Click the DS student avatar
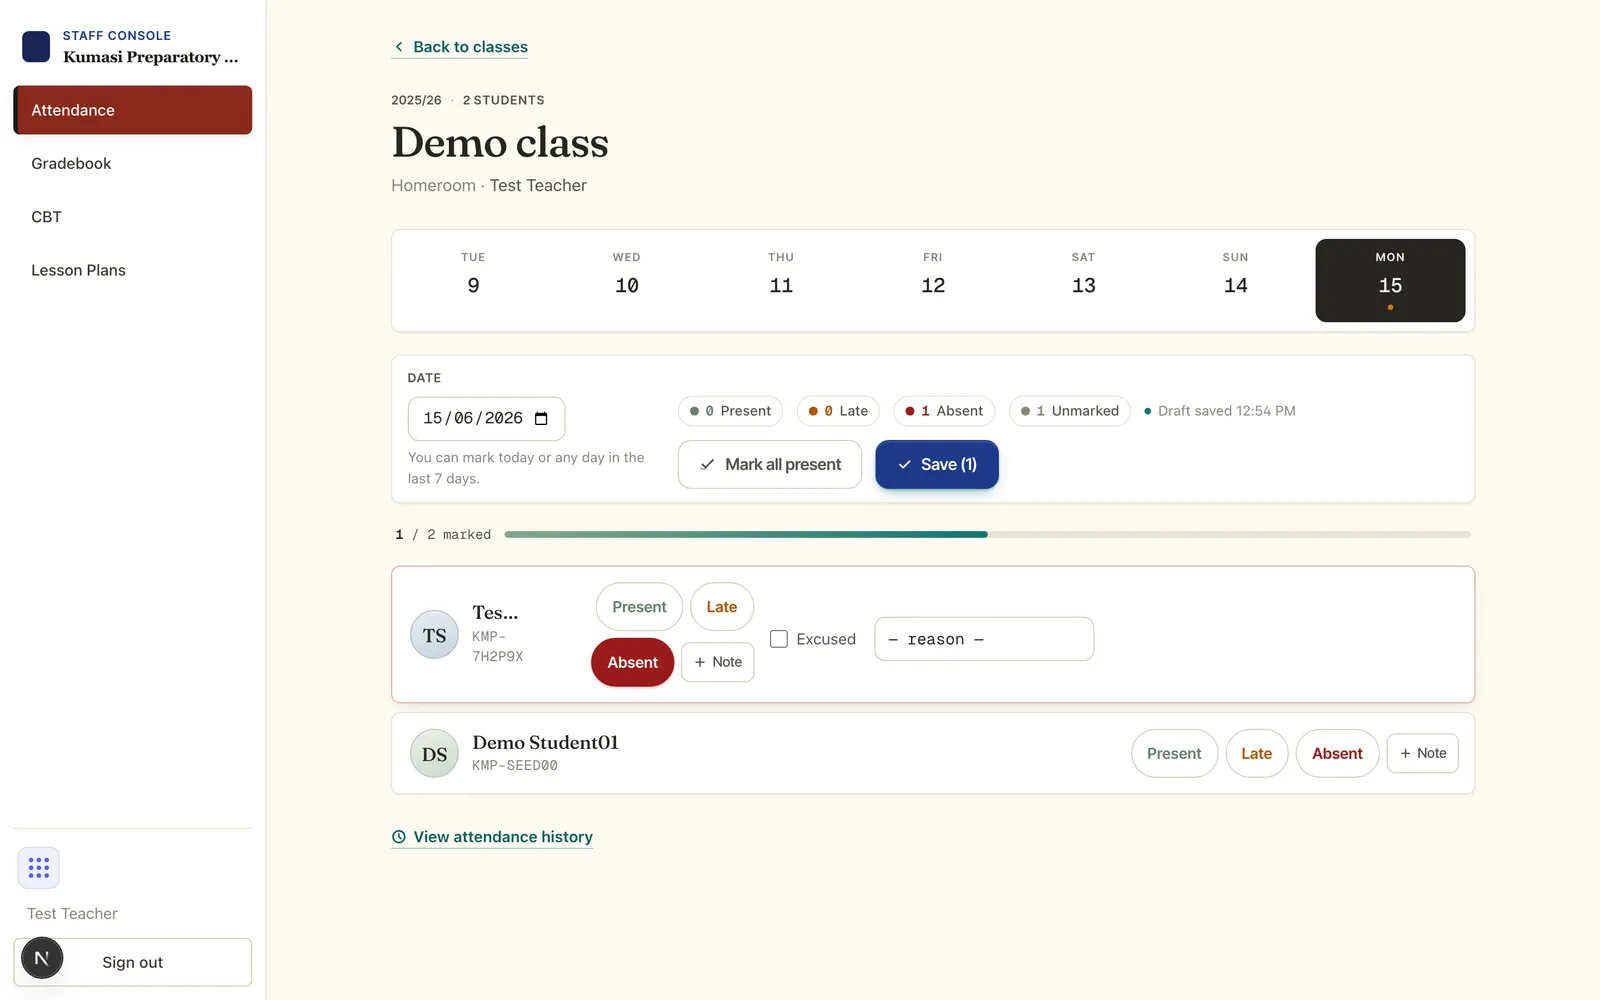The image size is (1600, 1000). [434, 754]
